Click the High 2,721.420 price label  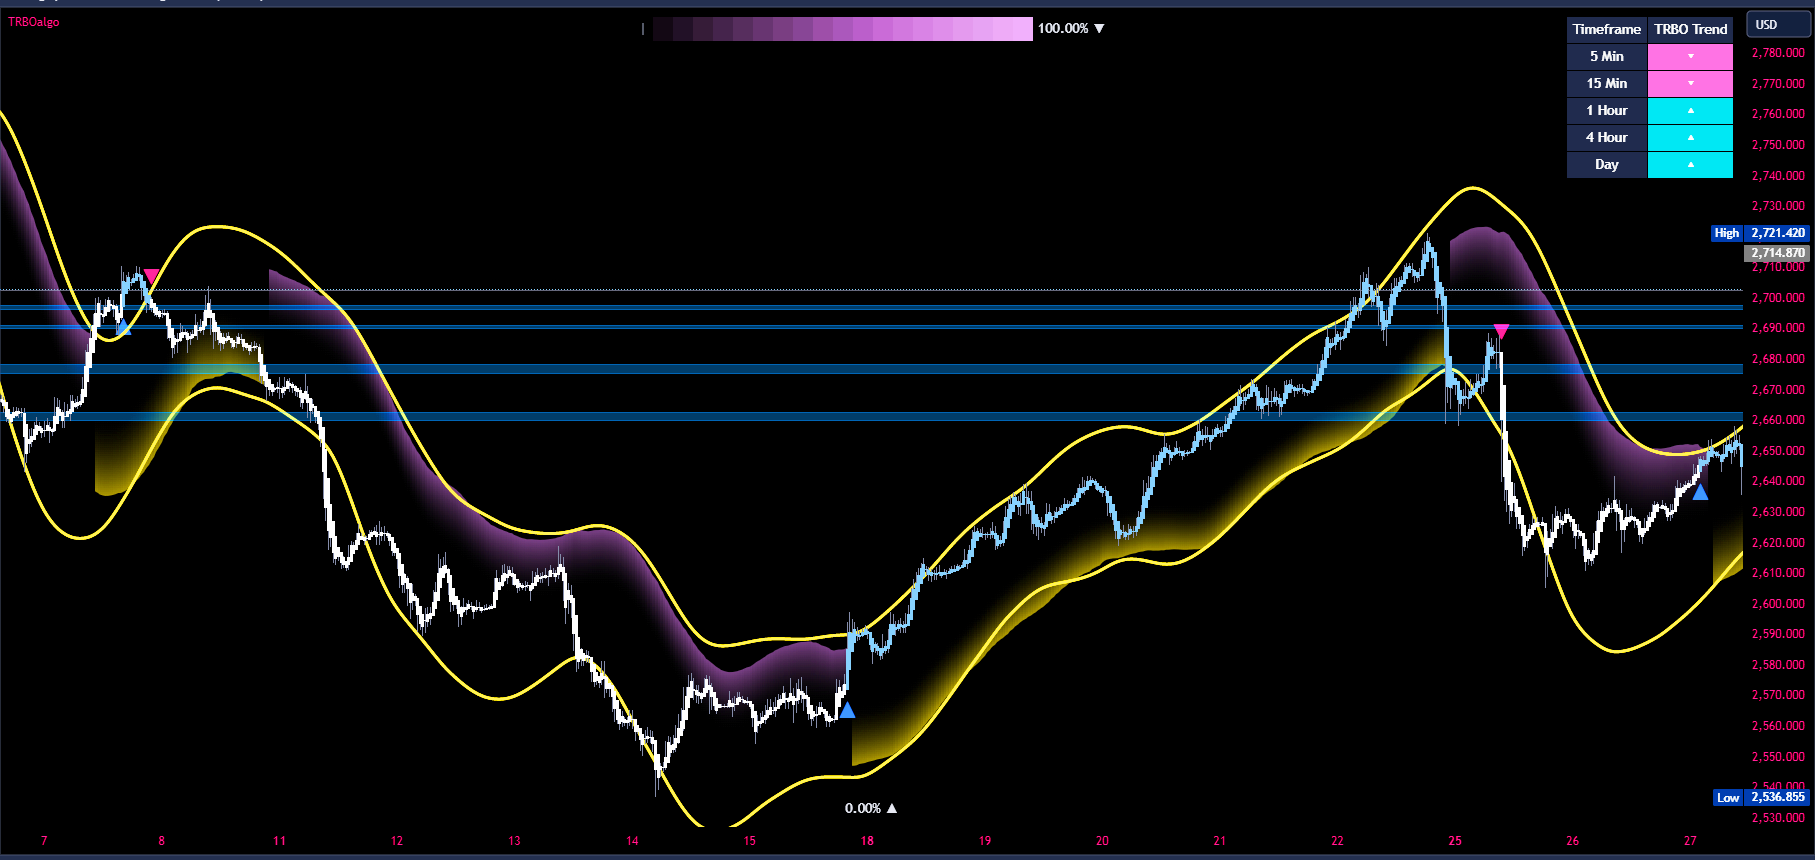[x=1761, y=233]
